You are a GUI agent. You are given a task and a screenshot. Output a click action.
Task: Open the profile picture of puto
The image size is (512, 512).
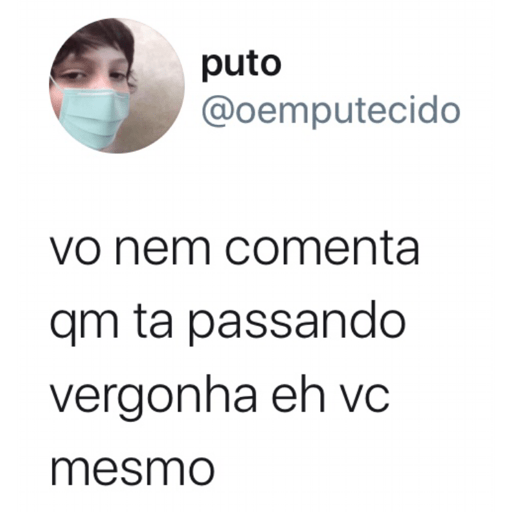point(117,86)
